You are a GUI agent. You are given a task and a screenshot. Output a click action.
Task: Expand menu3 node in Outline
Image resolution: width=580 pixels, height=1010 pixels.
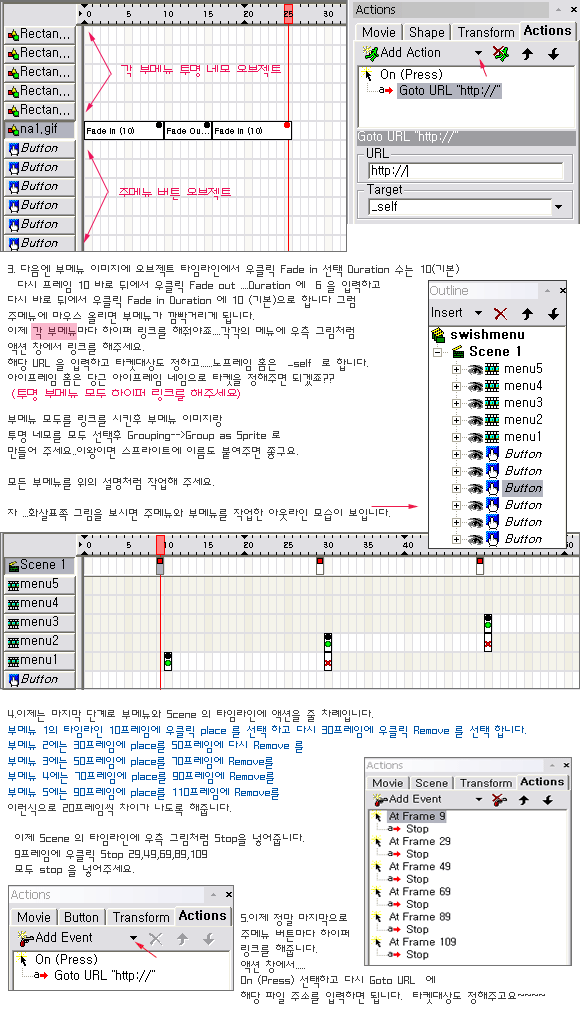[456, 403]
